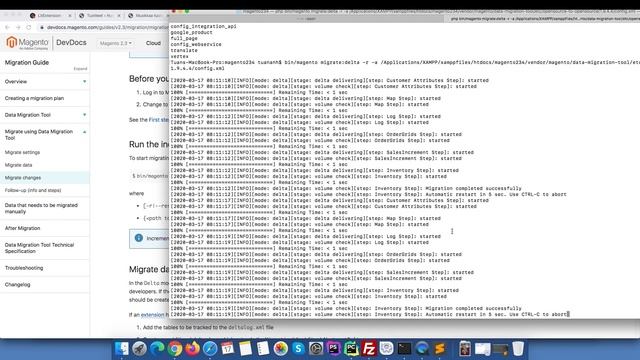Reload the DevDocs page
Image resolution: width=640 pixels, height=360 pixels.
click(29, 27)
